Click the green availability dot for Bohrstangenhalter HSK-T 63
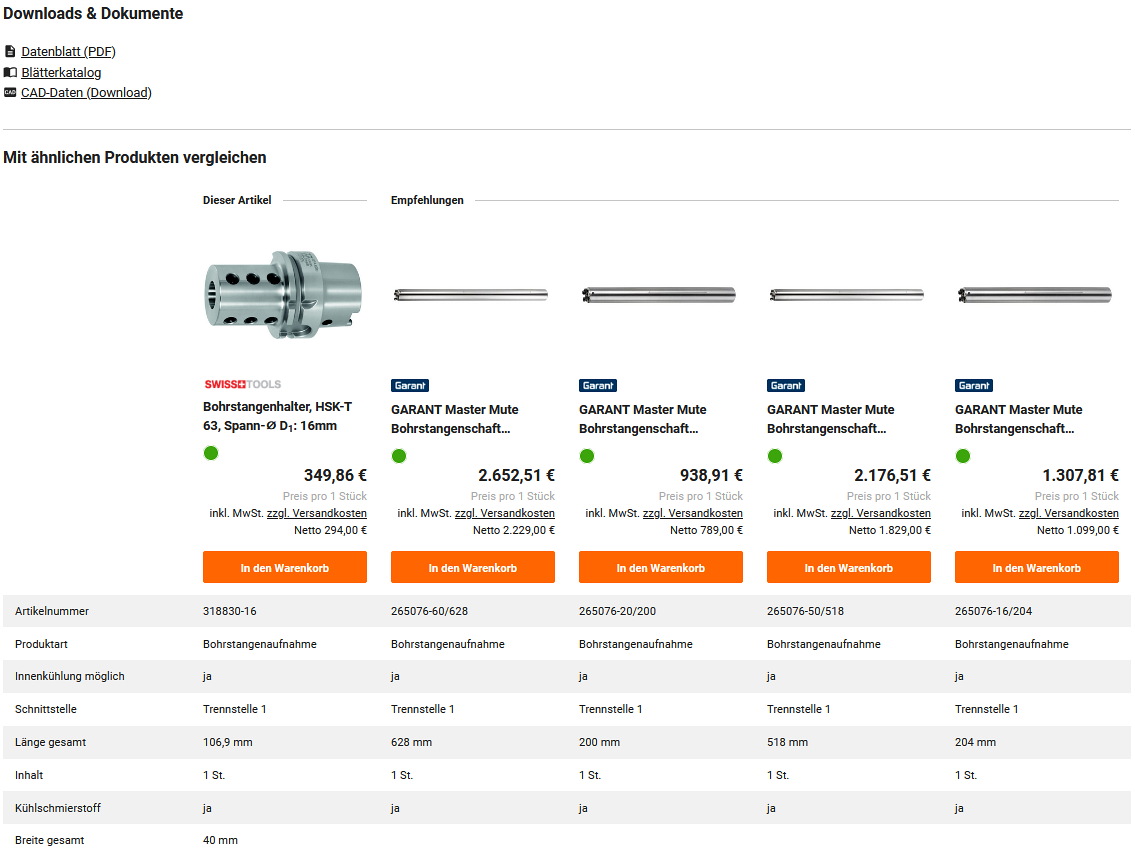Screen dimensions: 1135x858 click(211, 453)
